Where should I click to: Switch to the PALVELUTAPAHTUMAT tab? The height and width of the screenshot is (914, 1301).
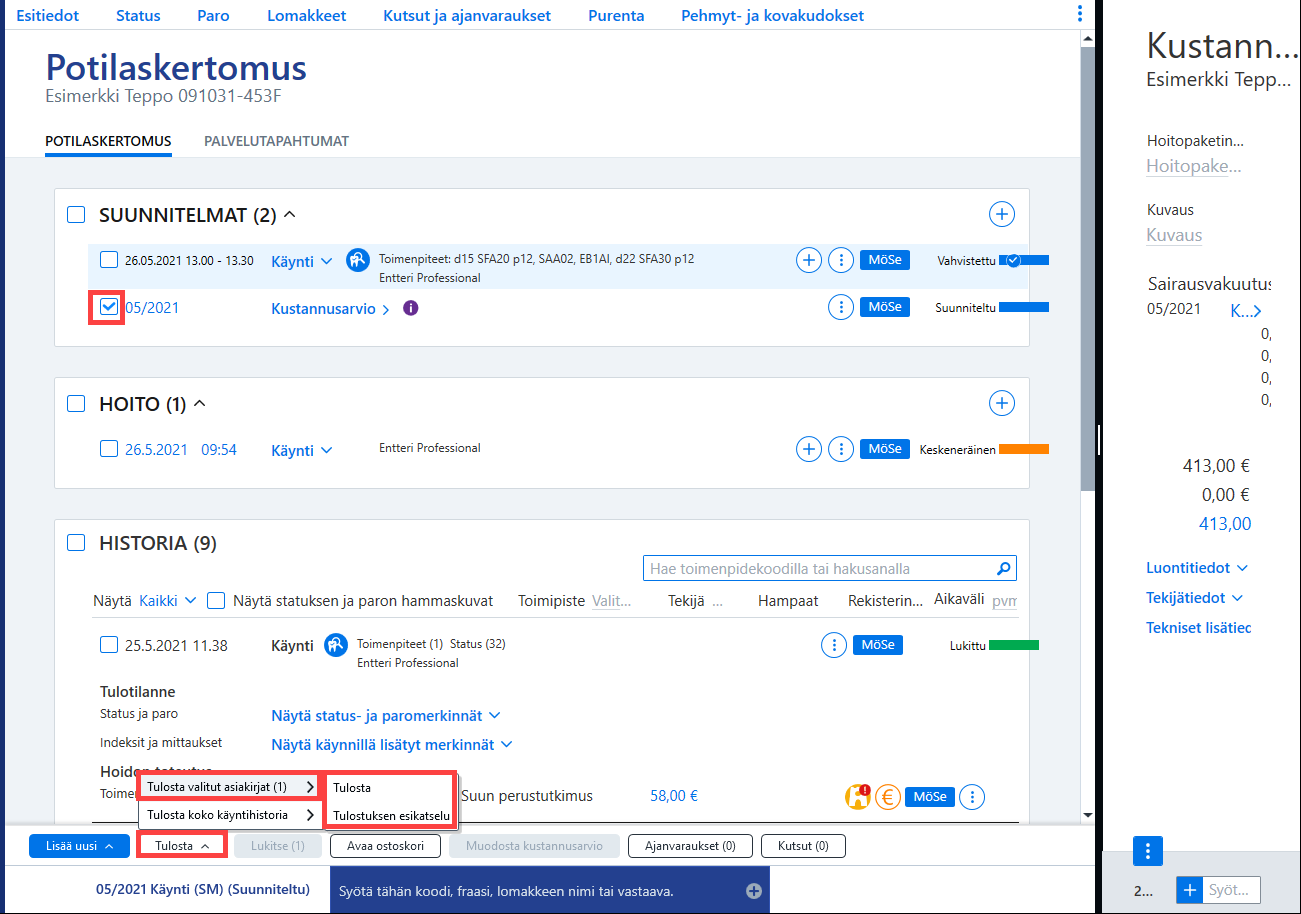276,141
